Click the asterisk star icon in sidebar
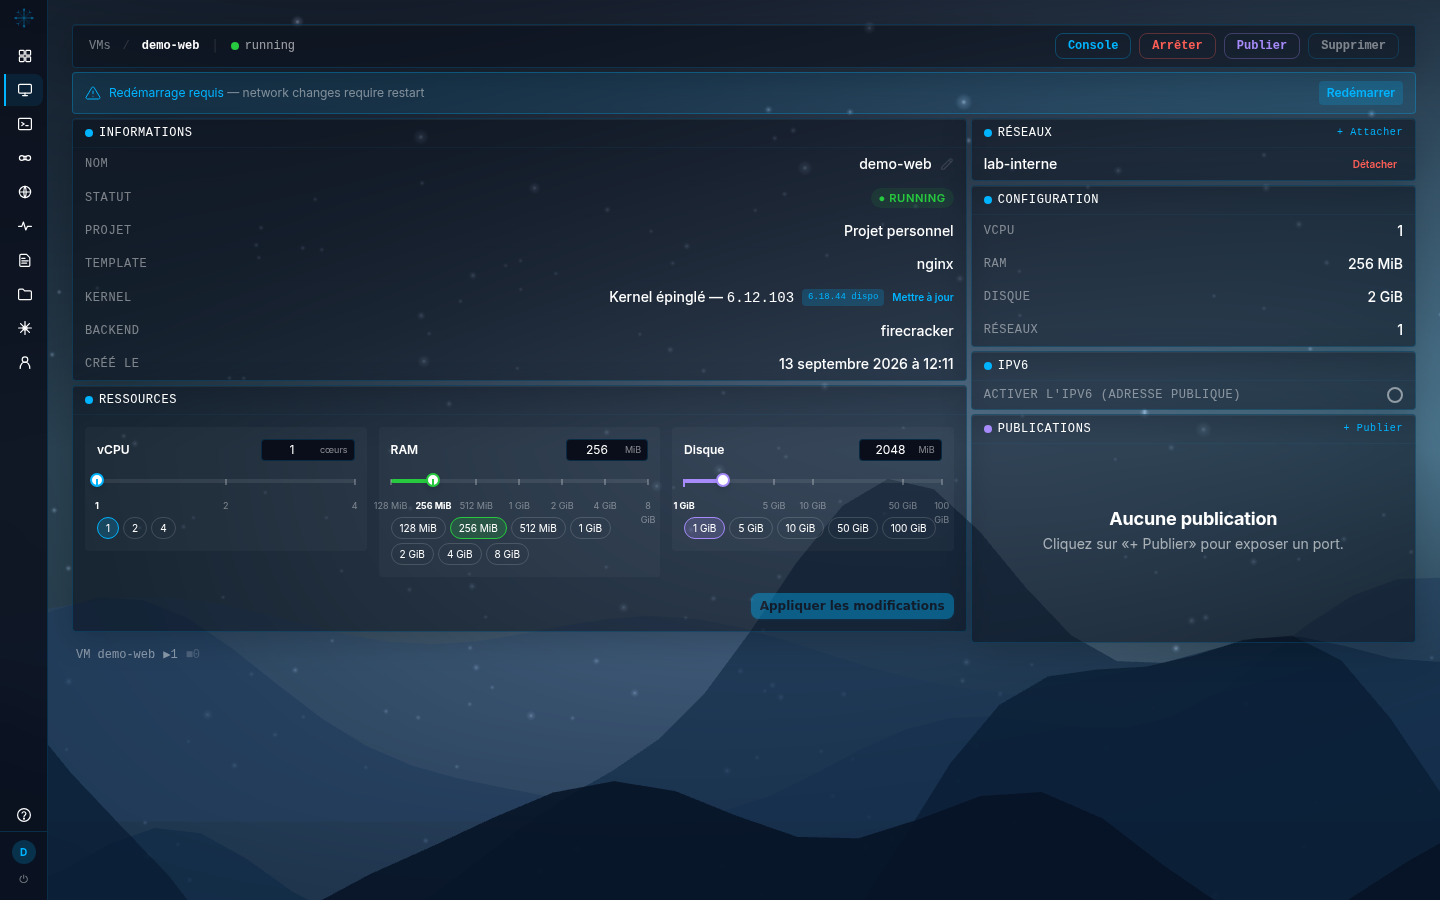The width and height of the screenshot is (1440, 900). point(25,328)
